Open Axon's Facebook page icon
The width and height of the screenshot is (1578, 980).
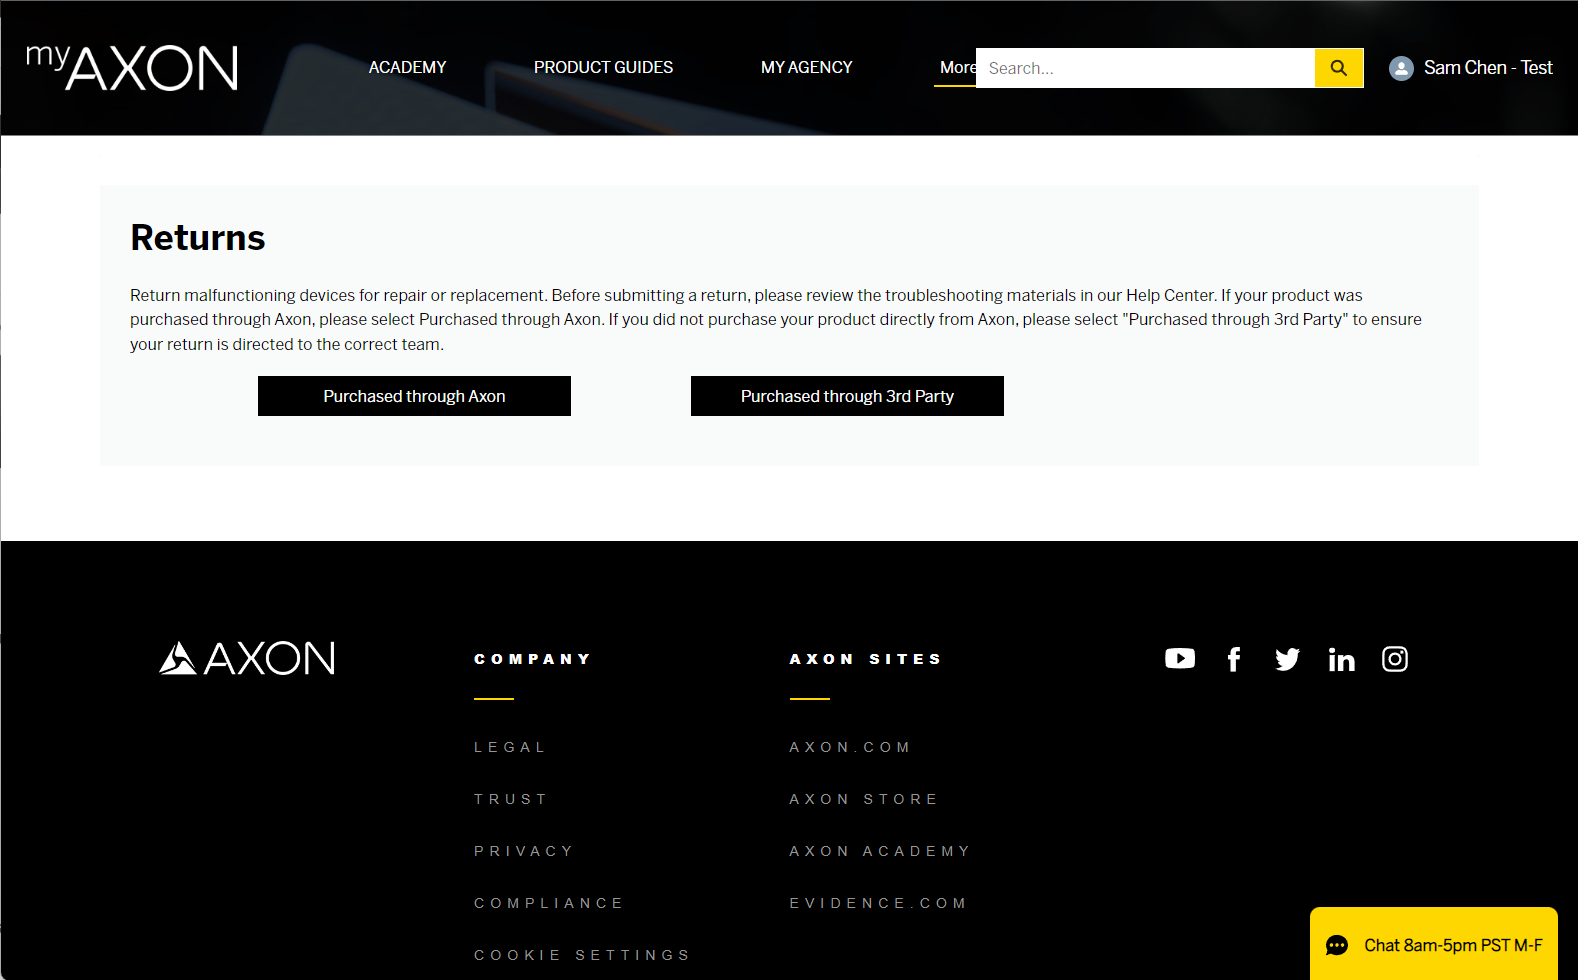coord(1234,659)
